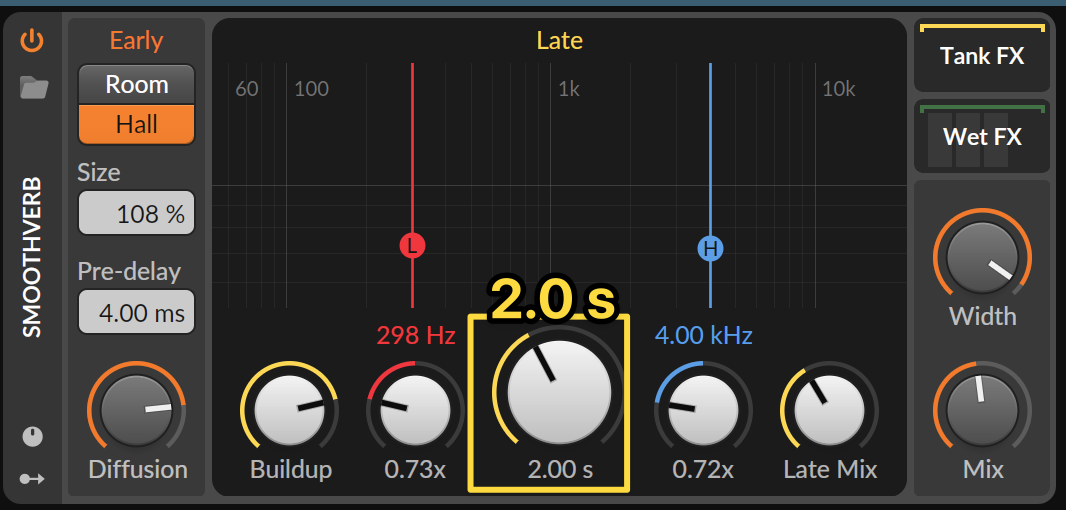This screenshot has width=1066, height=510.
Task: Click the Early section label
Action: (x=137, y=41)
